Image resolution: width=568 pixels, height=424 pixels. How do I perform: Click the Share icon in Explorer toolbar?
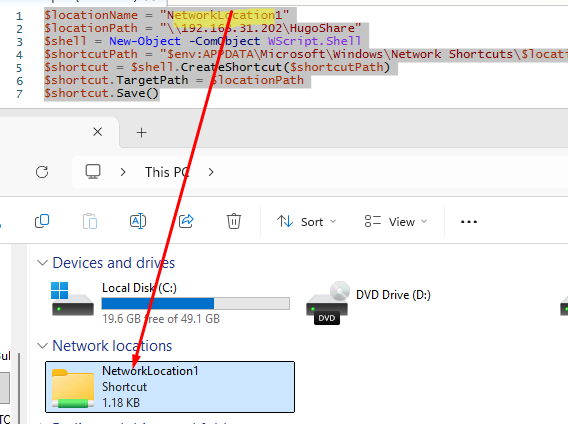(x=186, y=221)
